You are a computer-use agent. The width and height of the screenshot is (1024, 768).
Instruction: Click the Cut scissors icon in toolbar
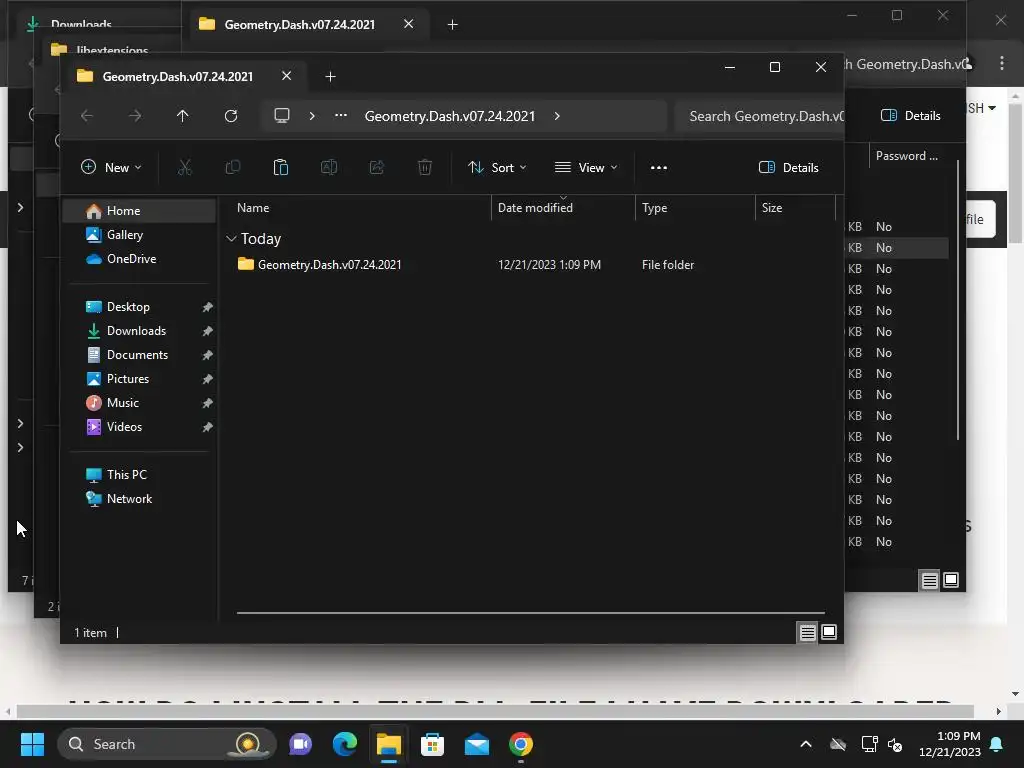185,168
